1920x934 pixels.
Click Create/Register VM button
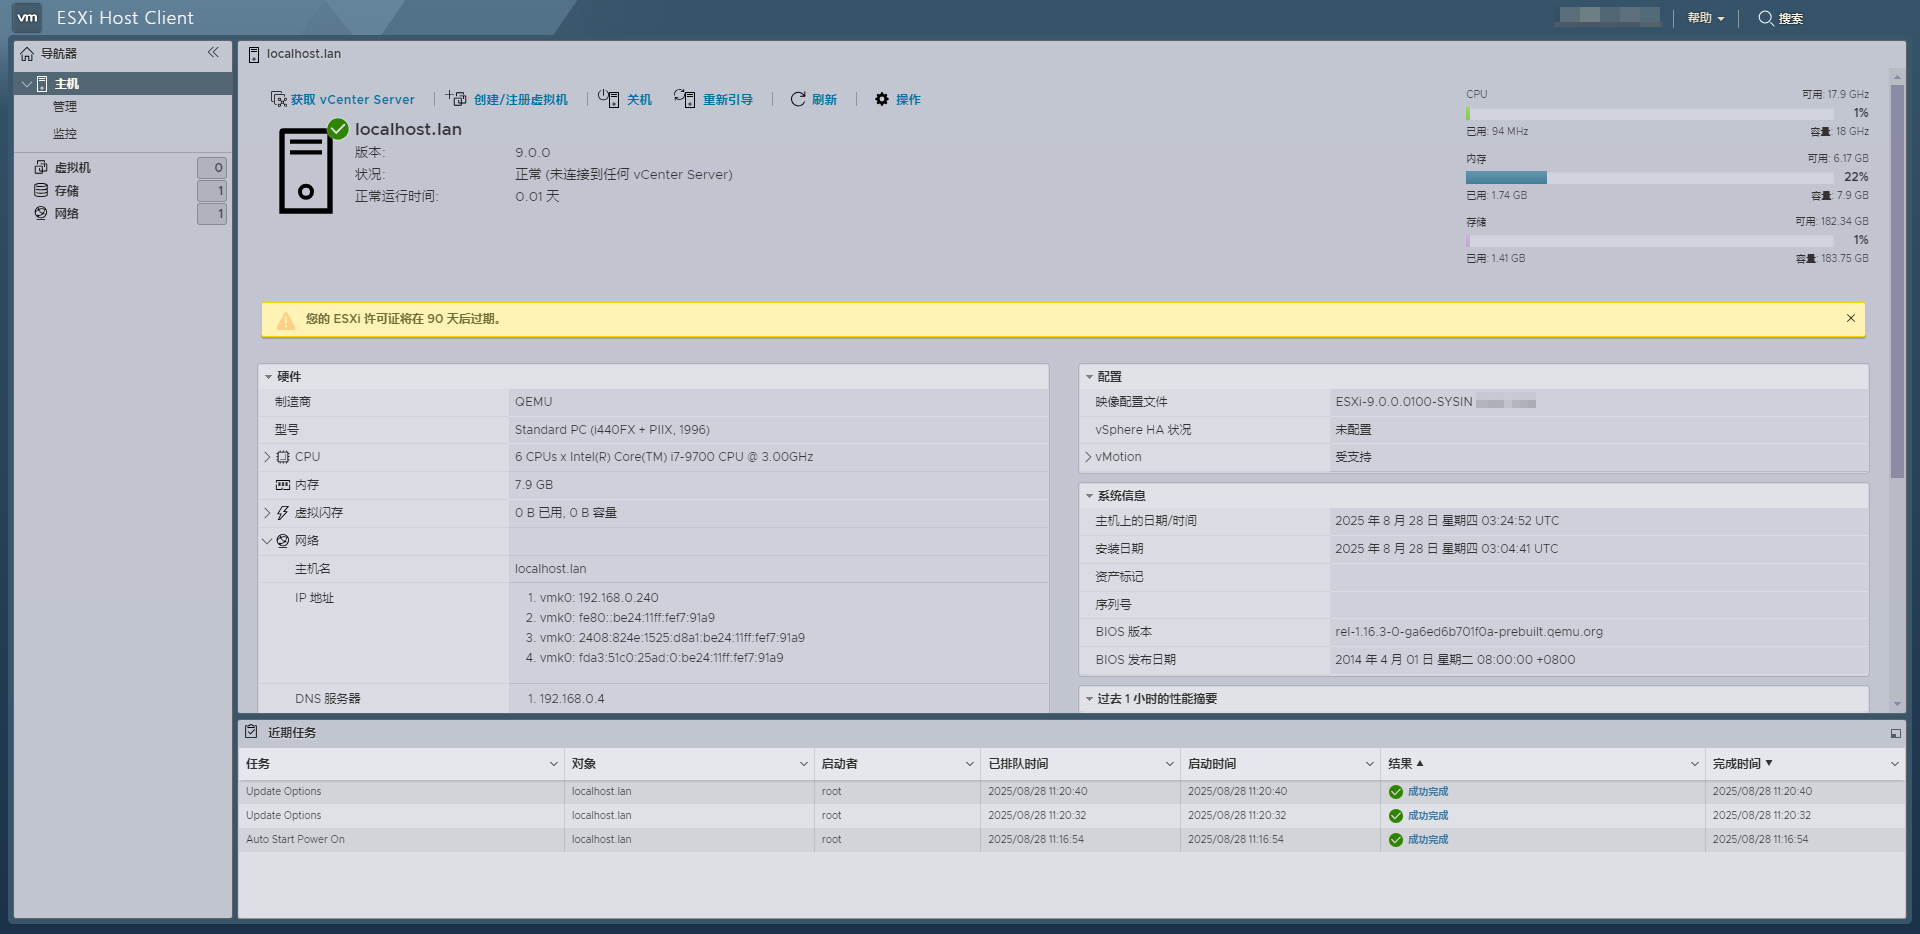click(x=521, y=100)
